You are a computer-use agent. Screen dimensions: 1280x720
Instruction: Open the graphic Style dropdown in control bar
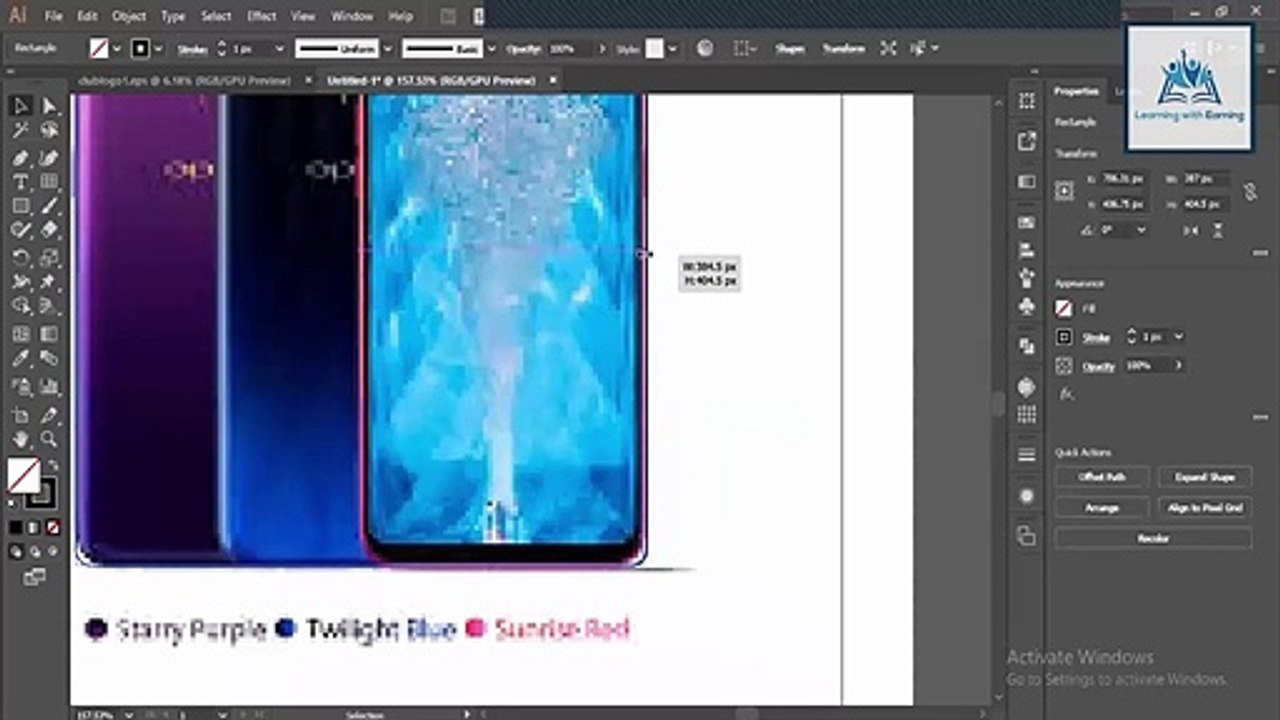pos(672,48)
